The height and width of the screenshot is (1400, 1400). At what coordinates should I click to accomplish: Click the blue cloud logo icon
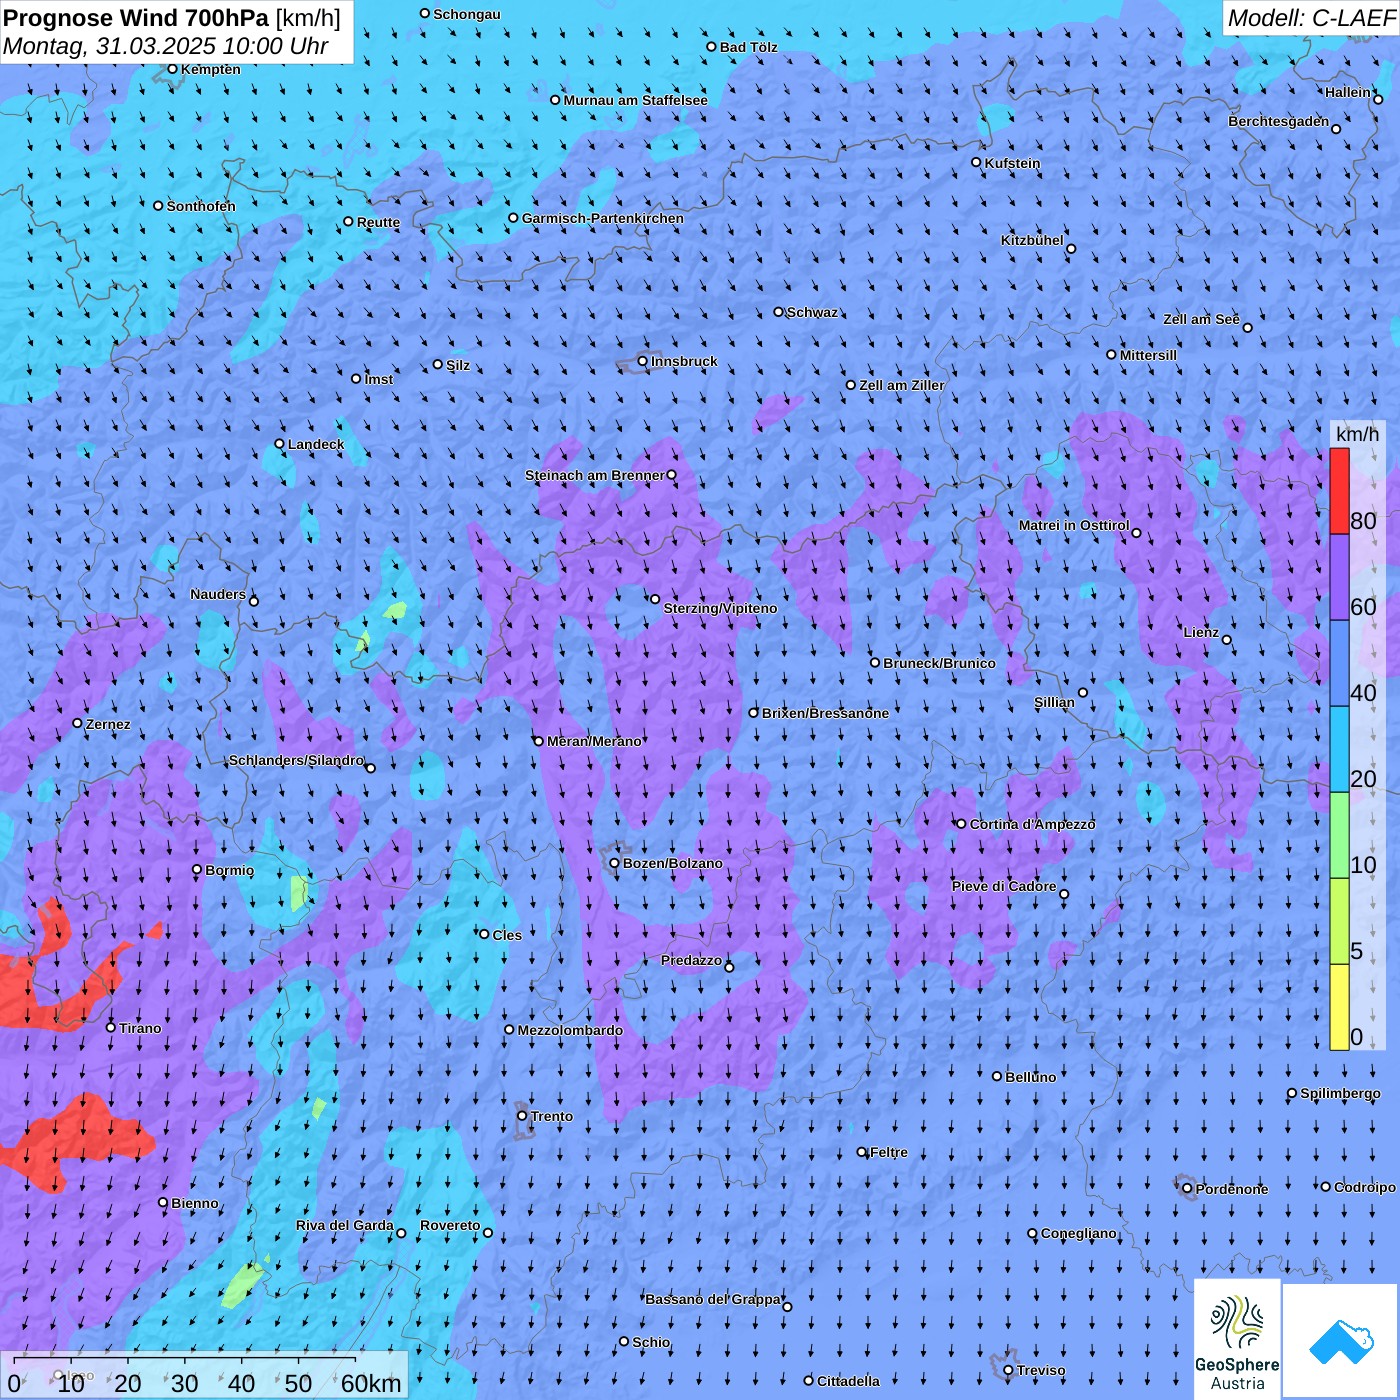[1341, 1341]
